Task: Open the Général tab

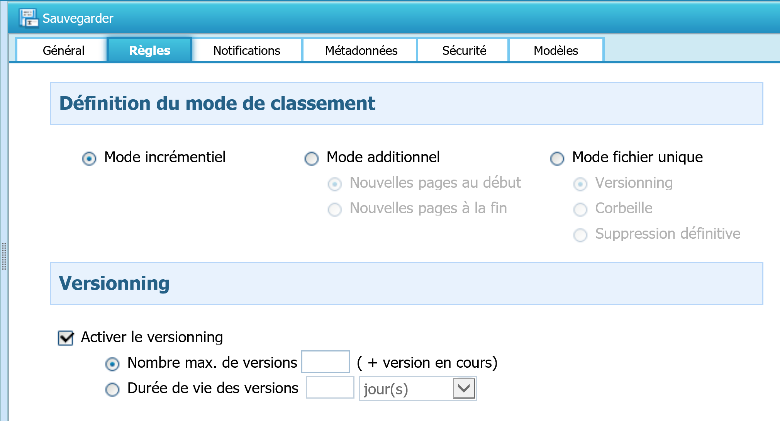Action: [x=64, y=50]
